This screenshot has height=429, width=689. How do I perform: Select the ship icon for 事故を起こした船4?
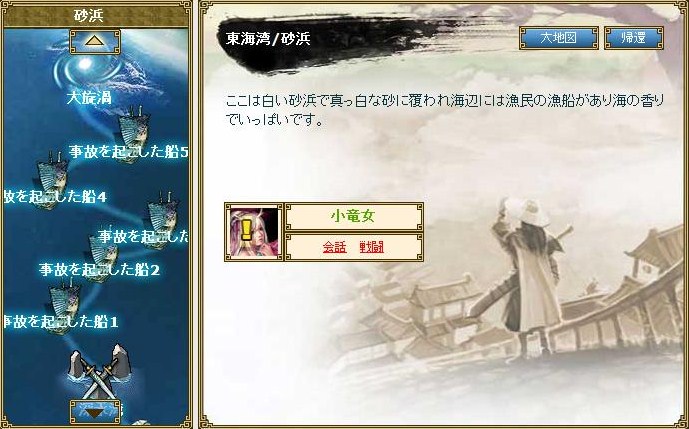point(51,179)
